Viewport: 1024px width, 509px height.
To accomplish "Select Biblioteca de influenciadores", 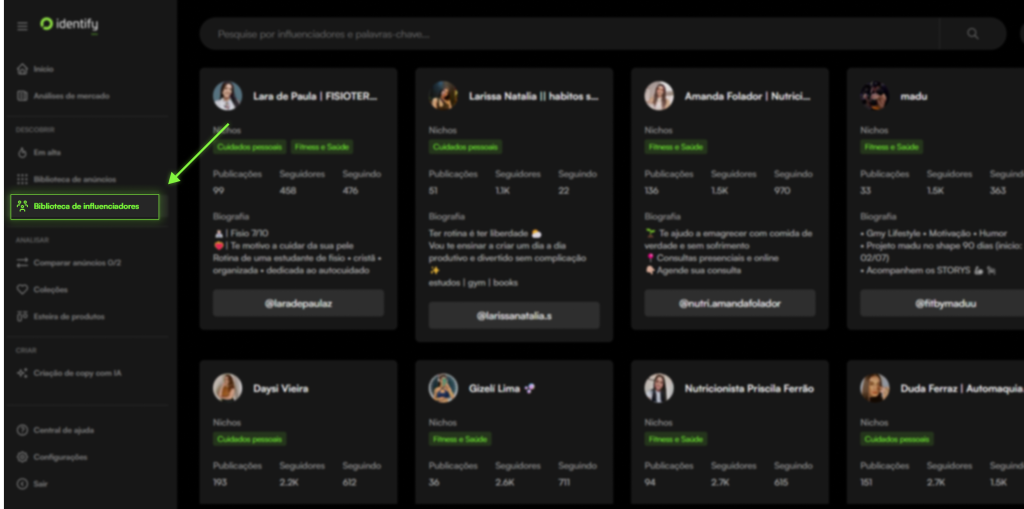I will 85,207.
